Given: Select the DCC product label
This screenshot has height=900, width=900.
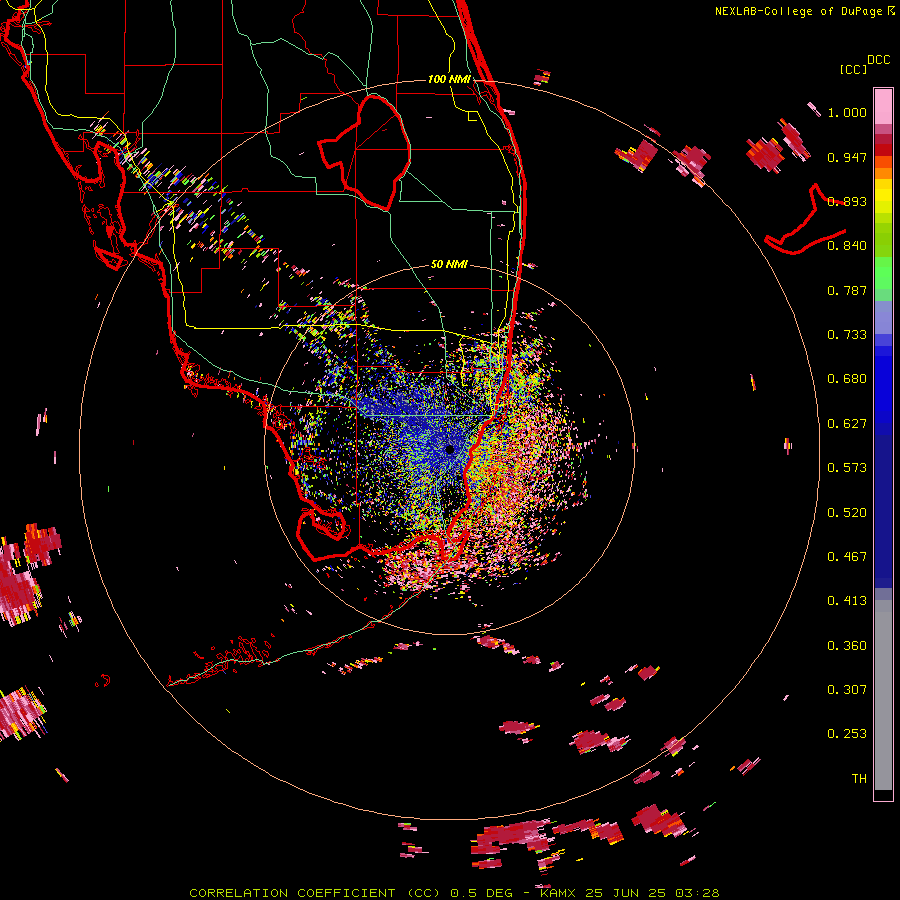Looking at the screenshot, I should click(x=878, y=60).
